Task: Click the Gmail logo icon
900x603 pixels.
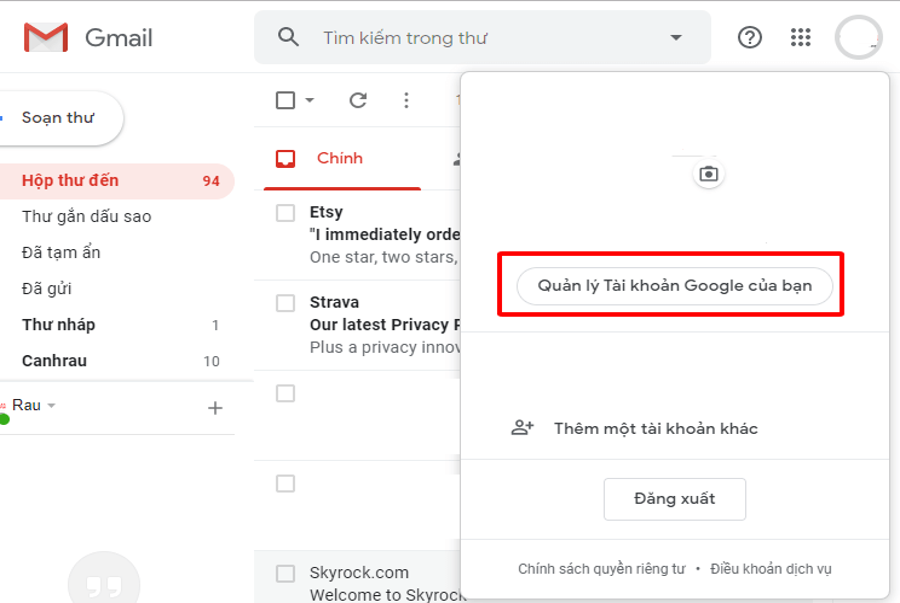Action: (46, 38)
